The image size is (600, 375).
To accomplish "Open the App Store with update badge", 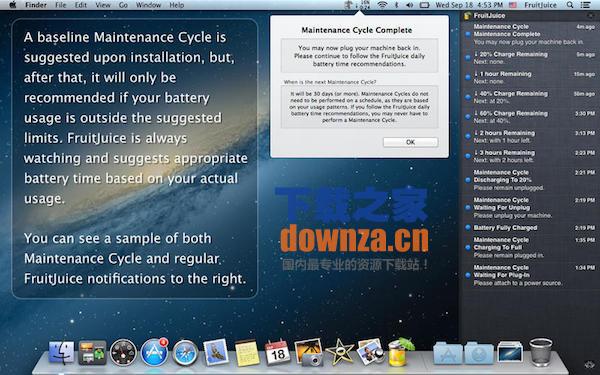I will click(154, 352).
